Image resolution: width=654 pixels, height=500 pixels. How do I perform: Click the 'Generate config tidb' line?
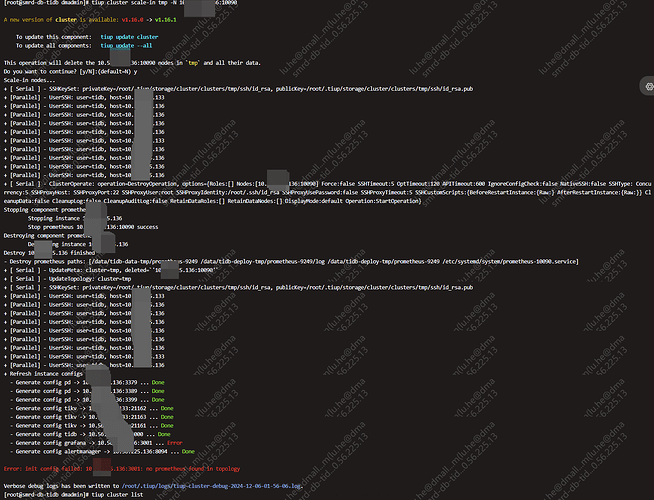pyautogui.click(x=90, y=434)
